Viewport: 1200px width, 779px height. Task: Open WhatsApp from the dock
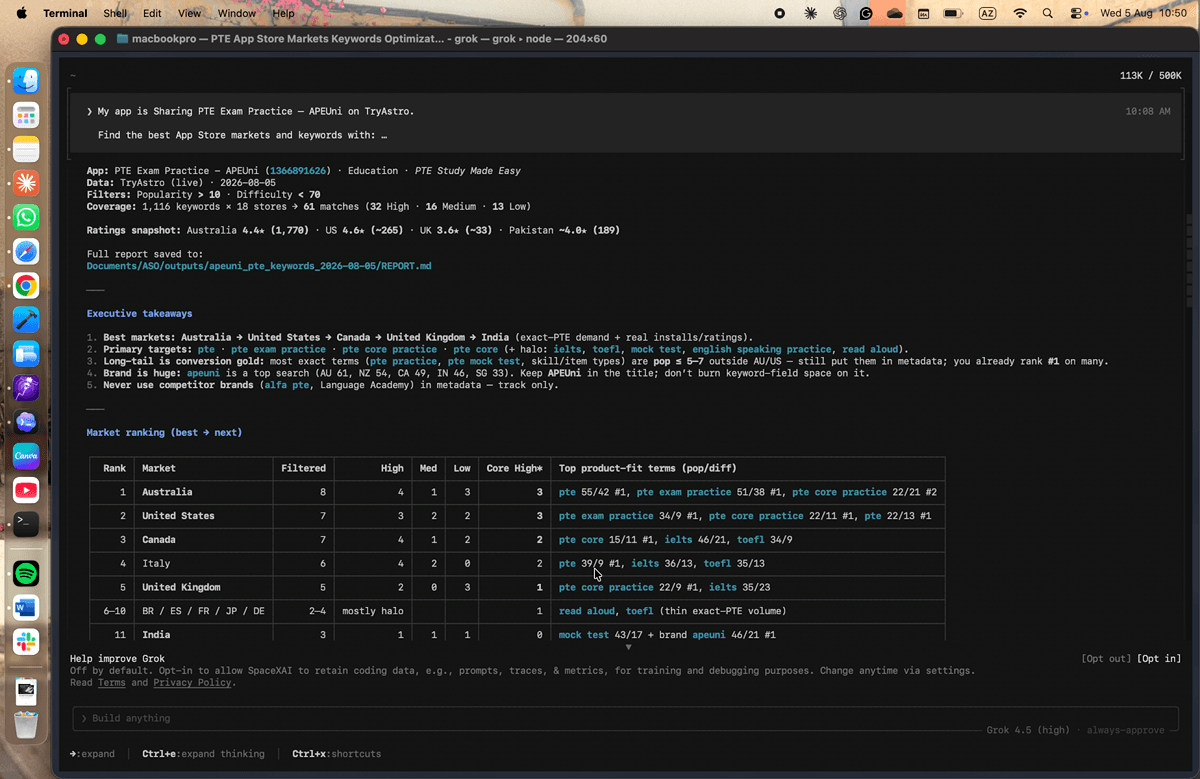coord(26,218)
